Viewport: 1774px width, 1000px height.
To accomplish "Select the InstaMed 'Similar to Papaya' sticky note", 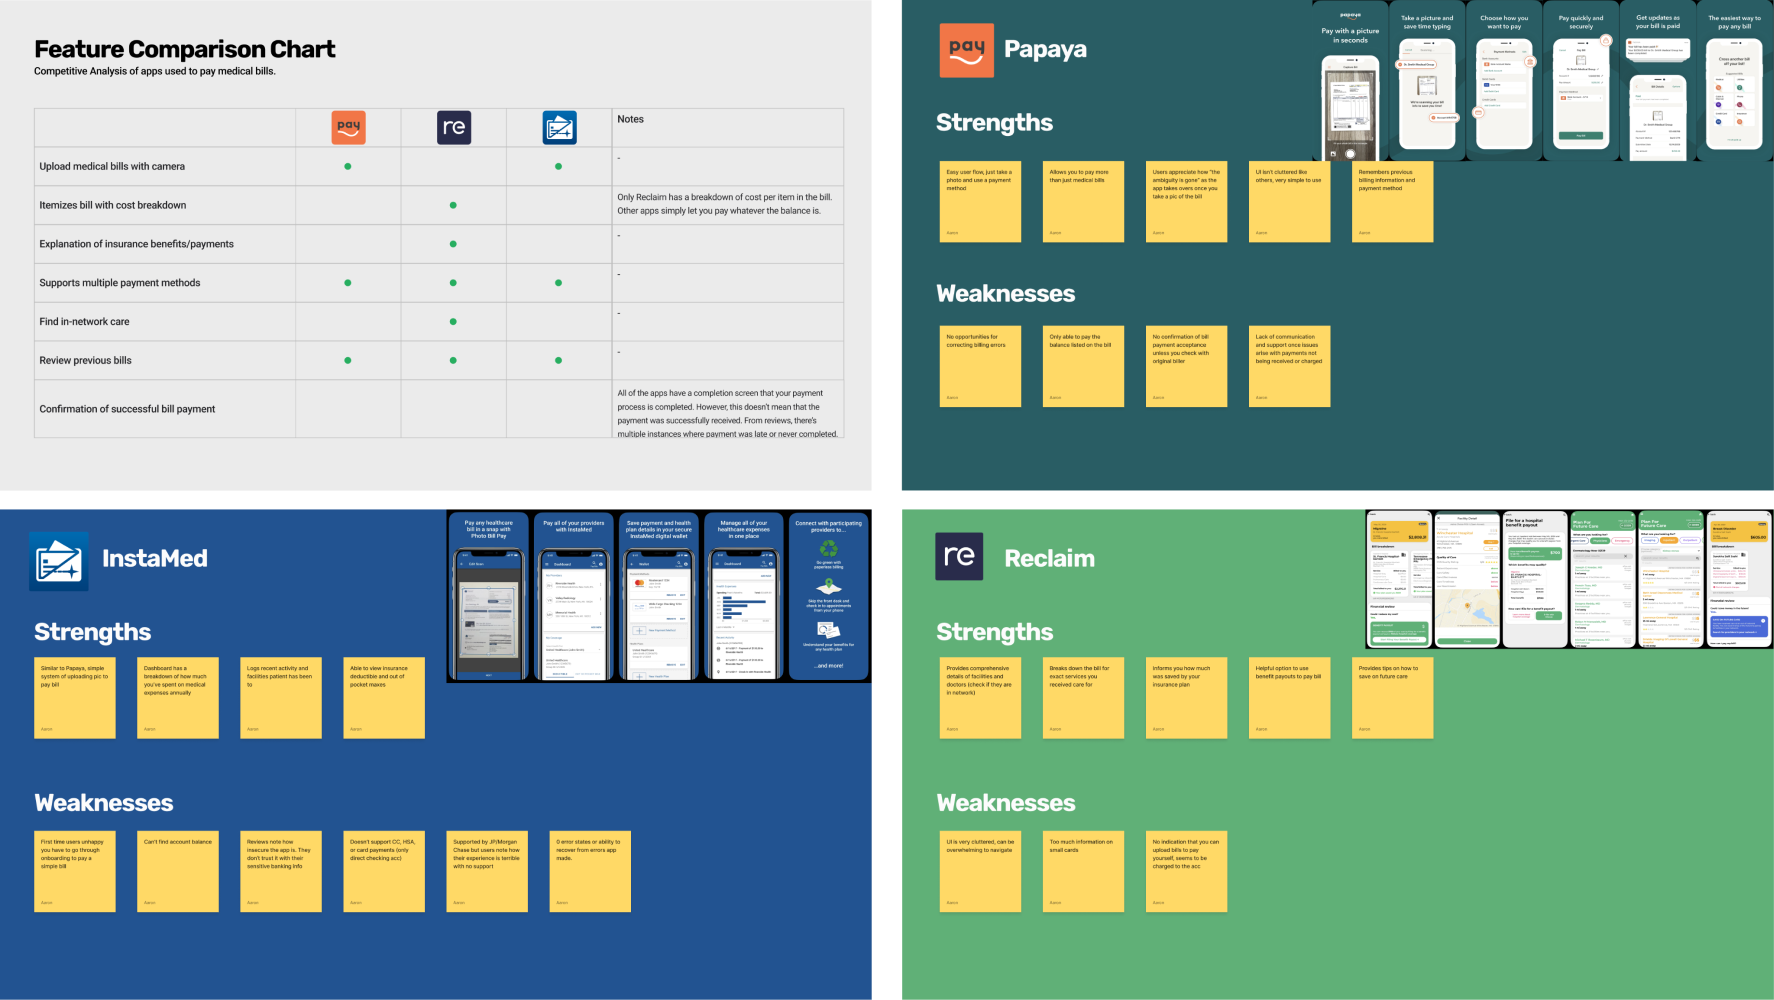I will tap(75, 698).
